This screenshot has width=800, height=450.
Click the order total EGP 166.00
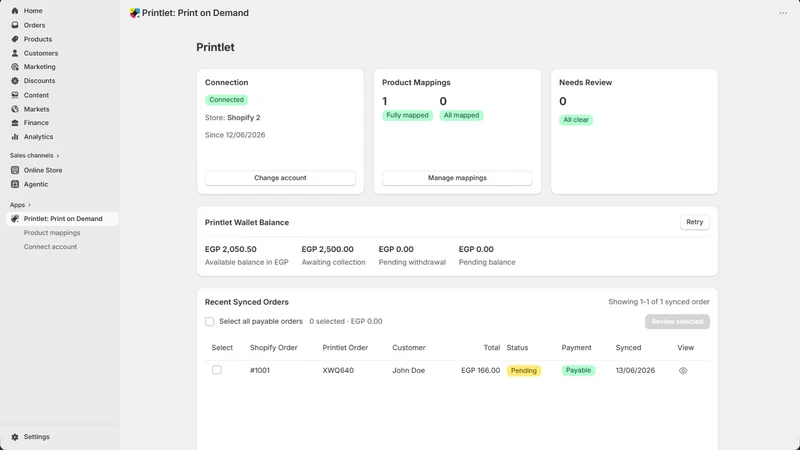point(481,370)
